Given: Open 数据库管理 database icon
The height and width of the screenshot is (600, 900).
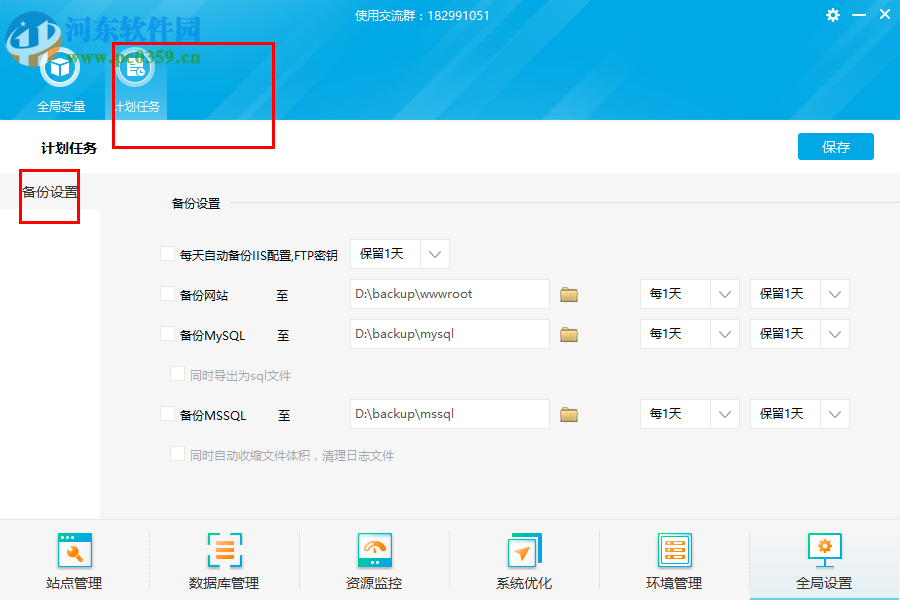Looking at the screenshot, I should 224,550.
